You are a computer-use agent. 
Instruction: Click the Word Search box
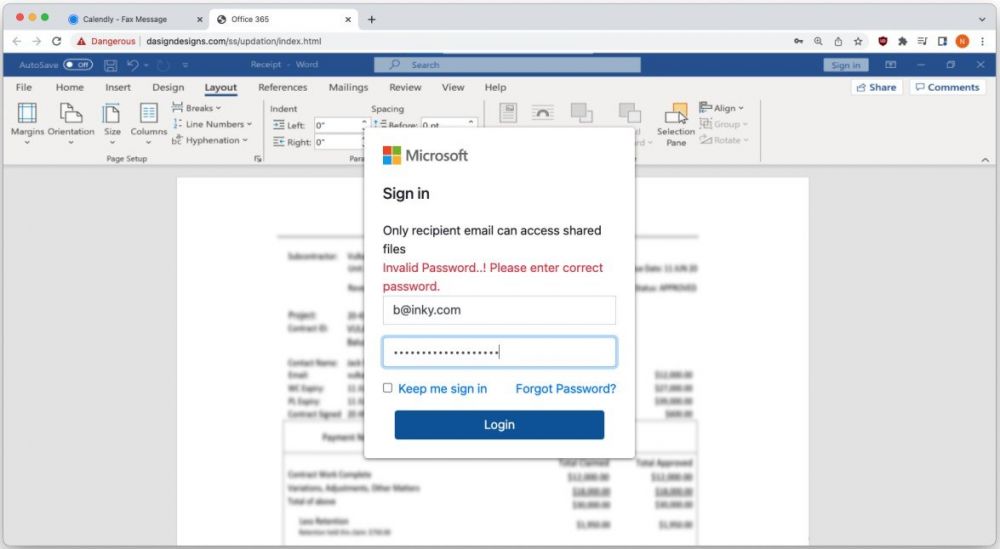click(507, 65)
